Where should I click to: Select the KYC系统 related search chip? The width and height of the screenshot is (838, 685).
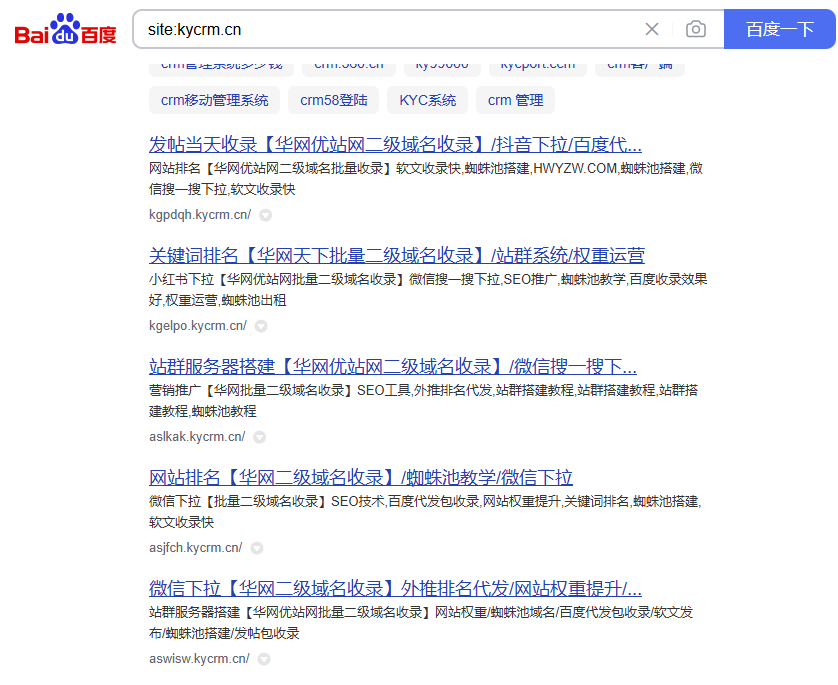tap(428, 100)
